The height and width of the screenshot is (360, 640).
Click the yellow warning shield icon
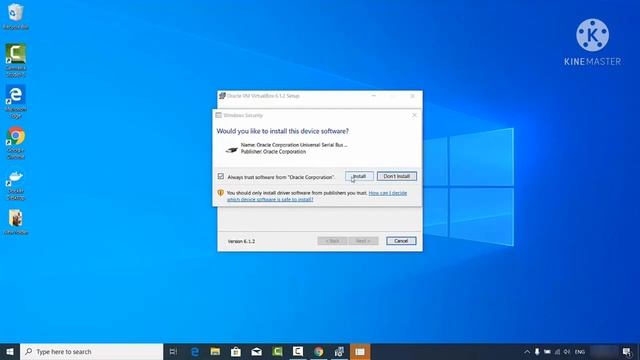point(220,193)
